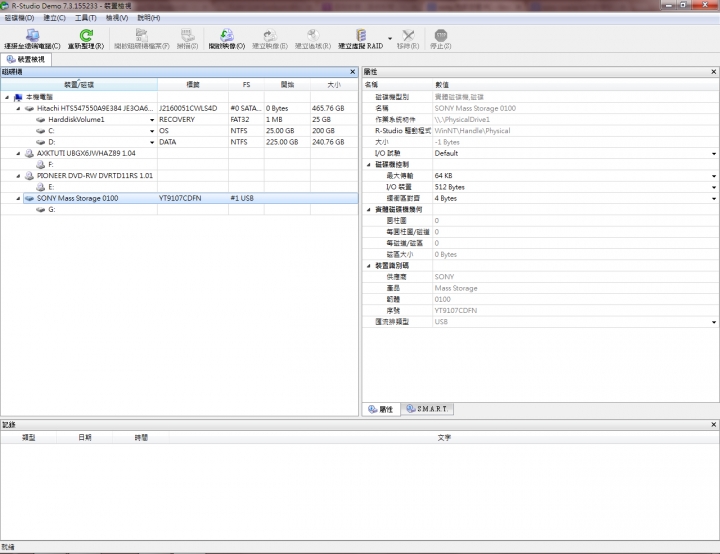Collapse the SONY Mass Storage 0100 node

coord(18,198)
